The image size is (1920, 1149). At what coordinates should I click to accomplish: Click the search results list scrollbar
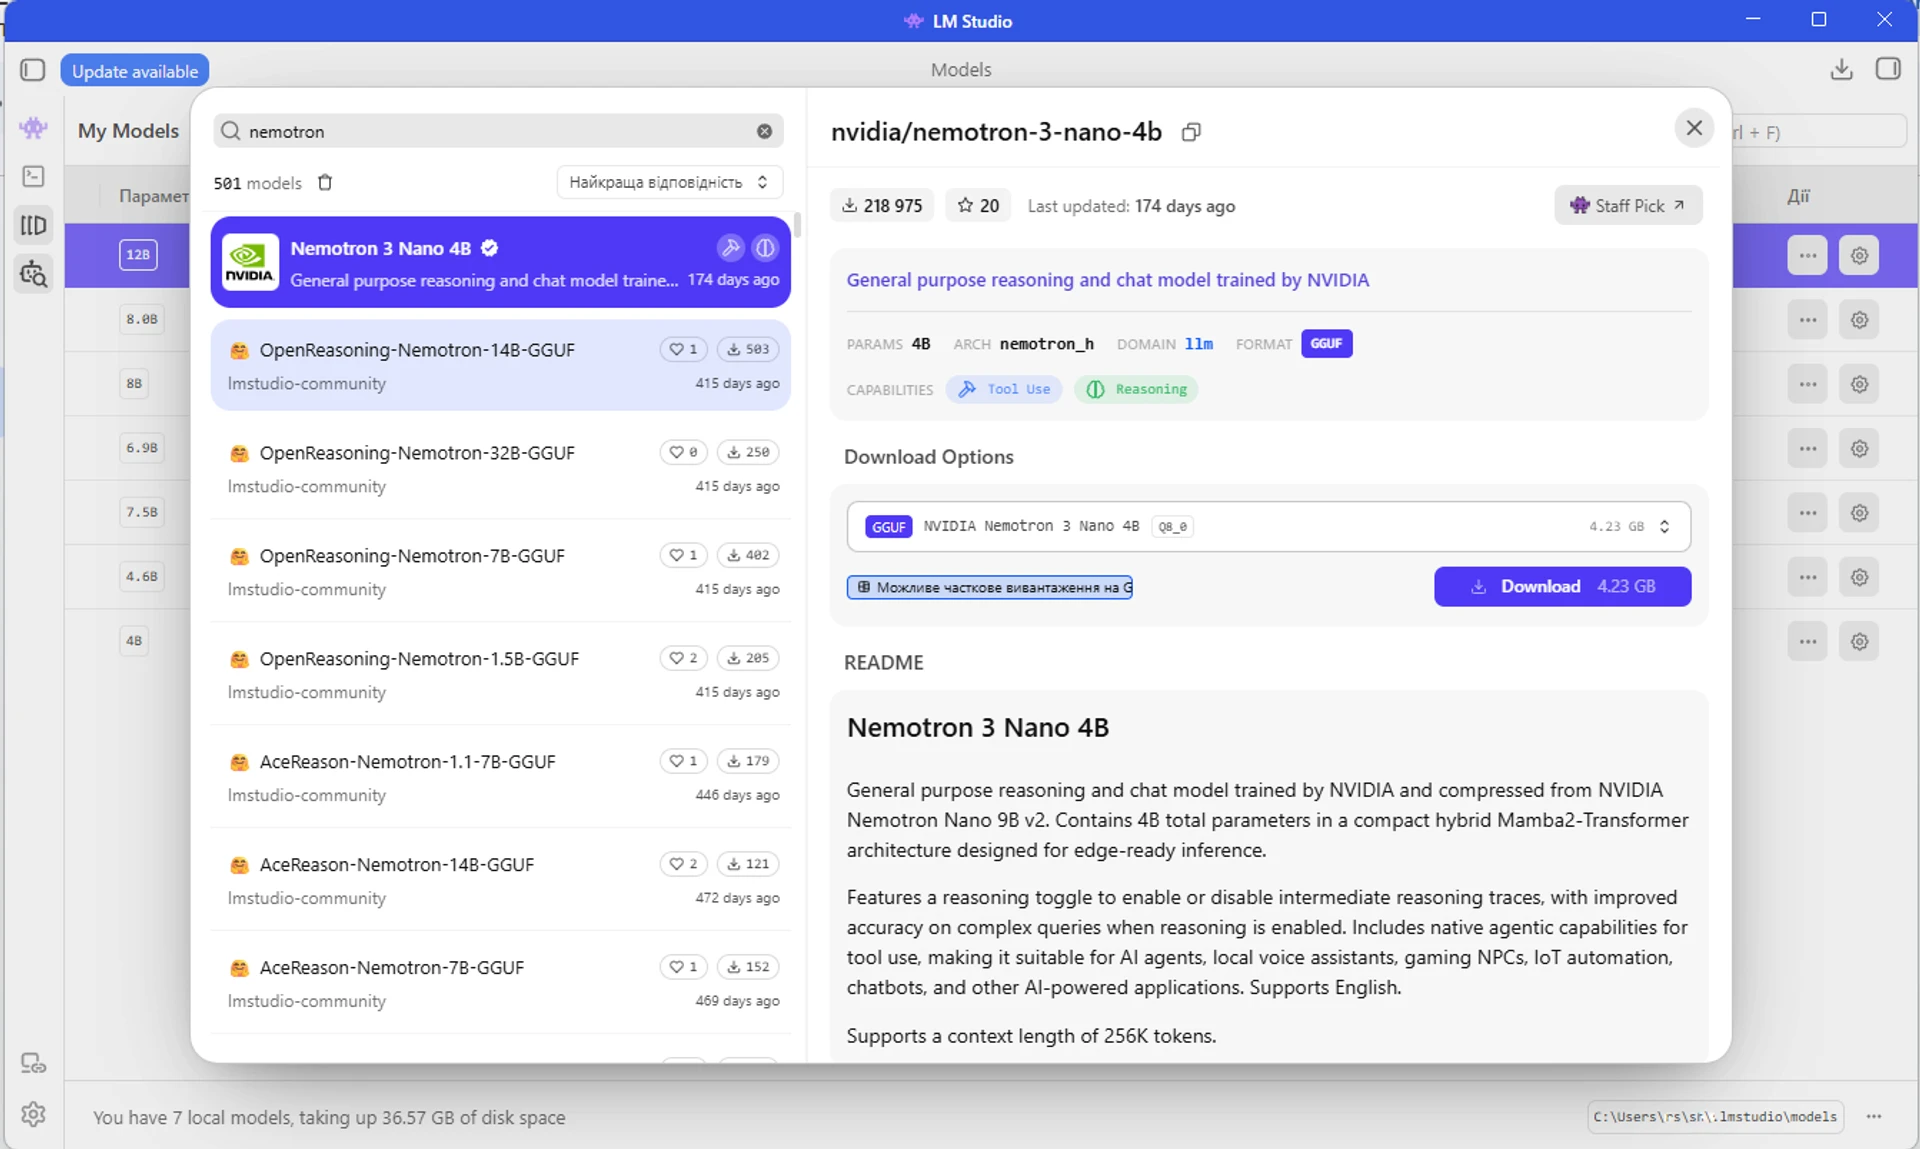pos(797,225)
